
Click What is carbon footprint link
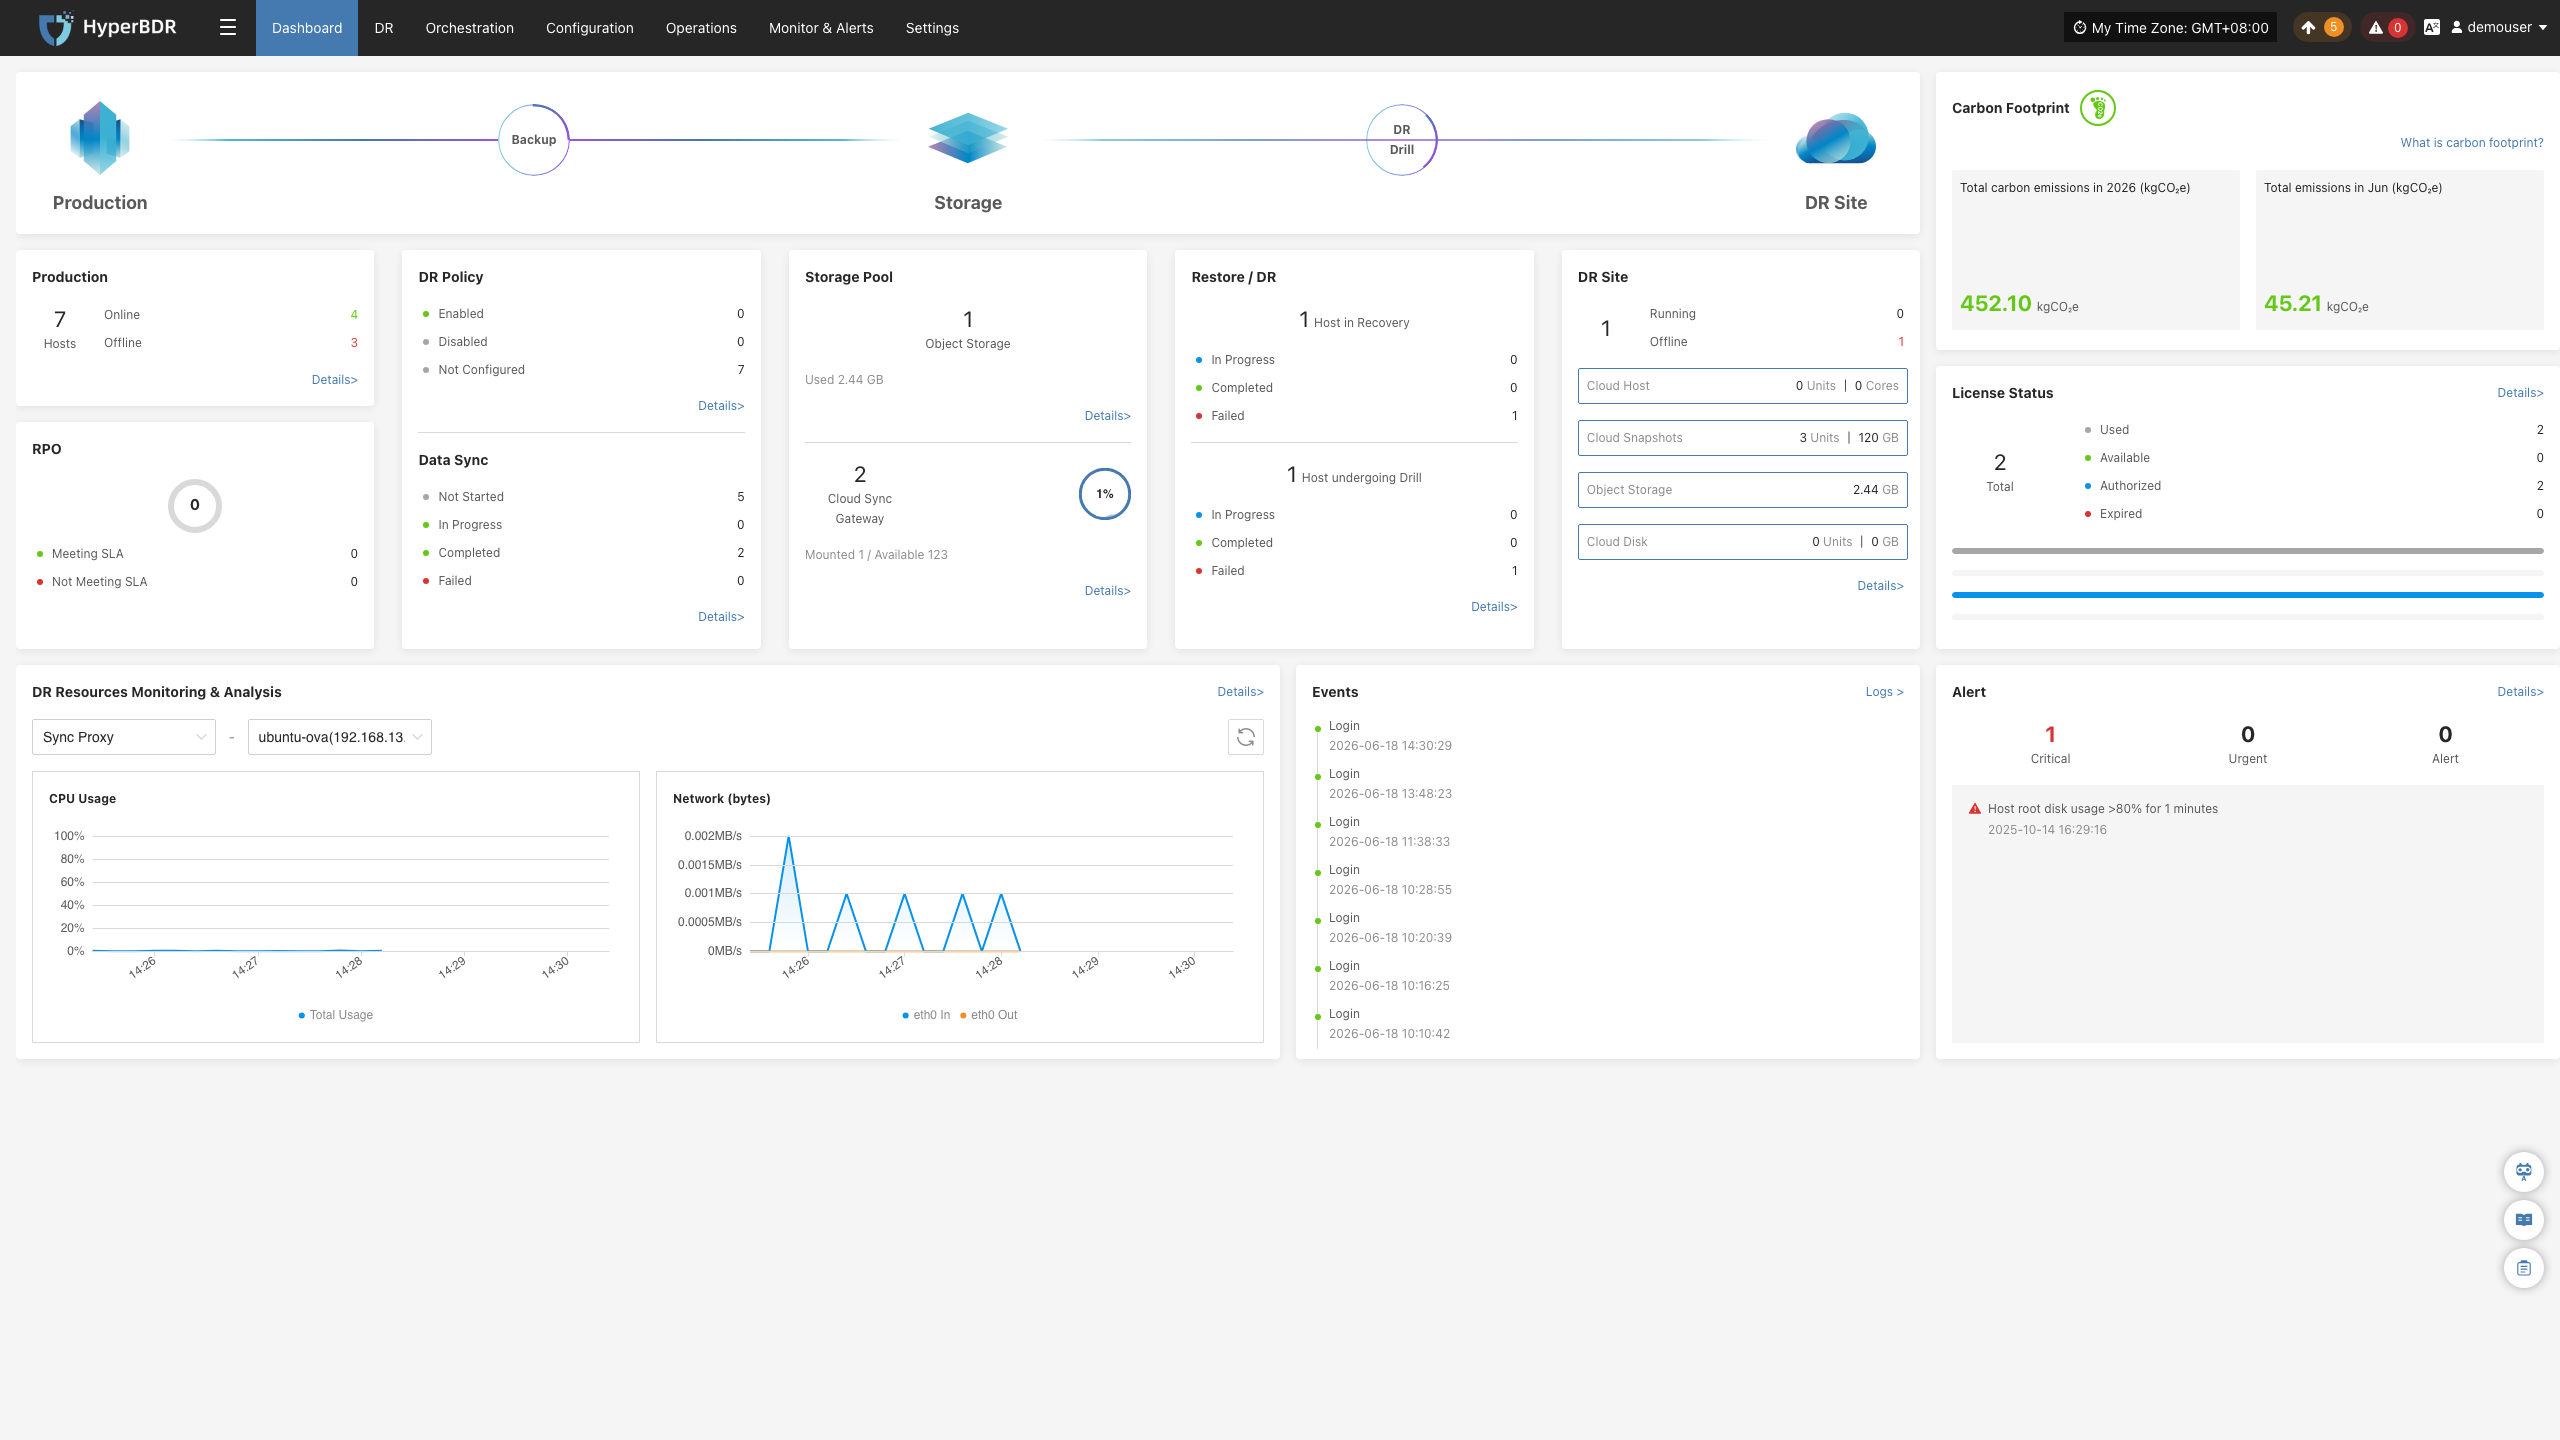2472,143
